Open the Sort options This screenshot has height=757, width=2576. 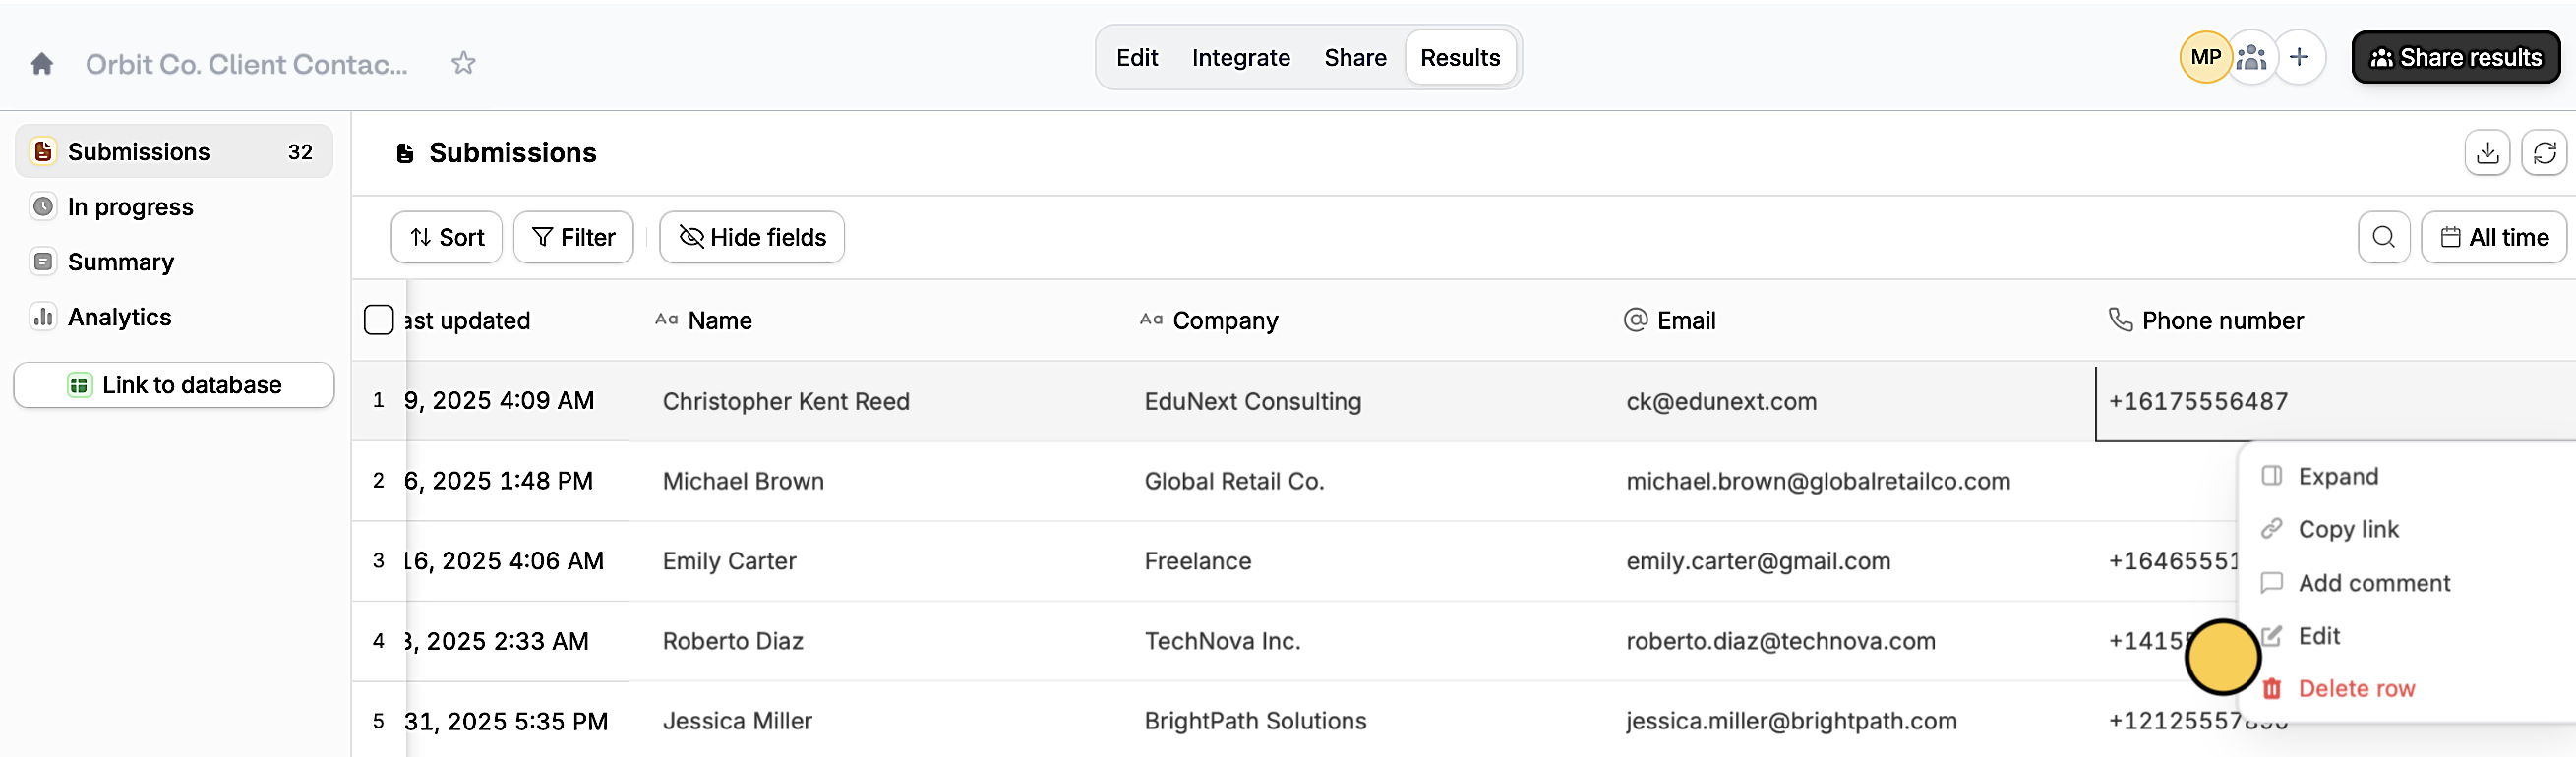tap(447, 237)
